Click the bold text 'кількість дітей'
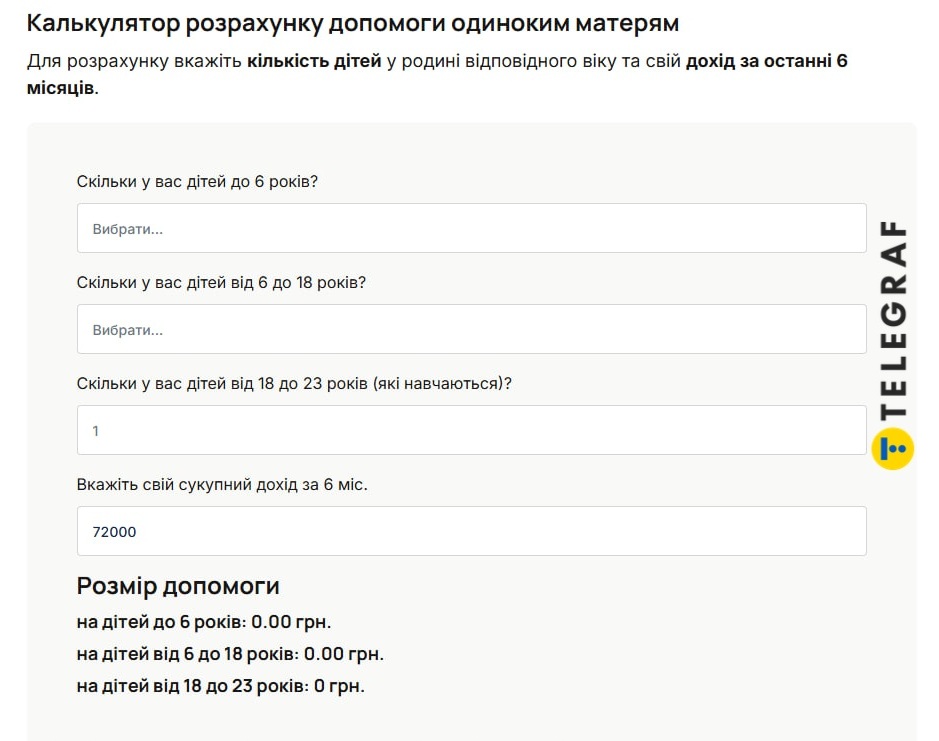 pyautogui.click(x=314, y=61)
